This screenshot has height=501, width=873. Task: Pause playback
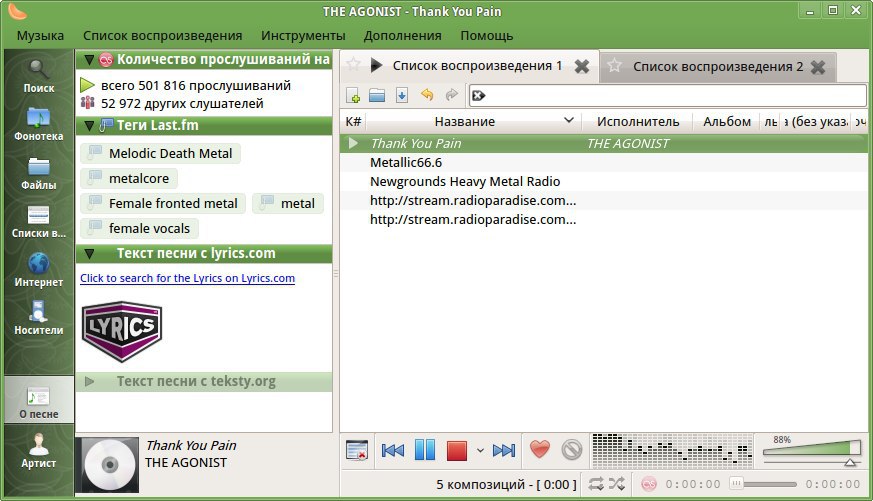tap(425, 450)
